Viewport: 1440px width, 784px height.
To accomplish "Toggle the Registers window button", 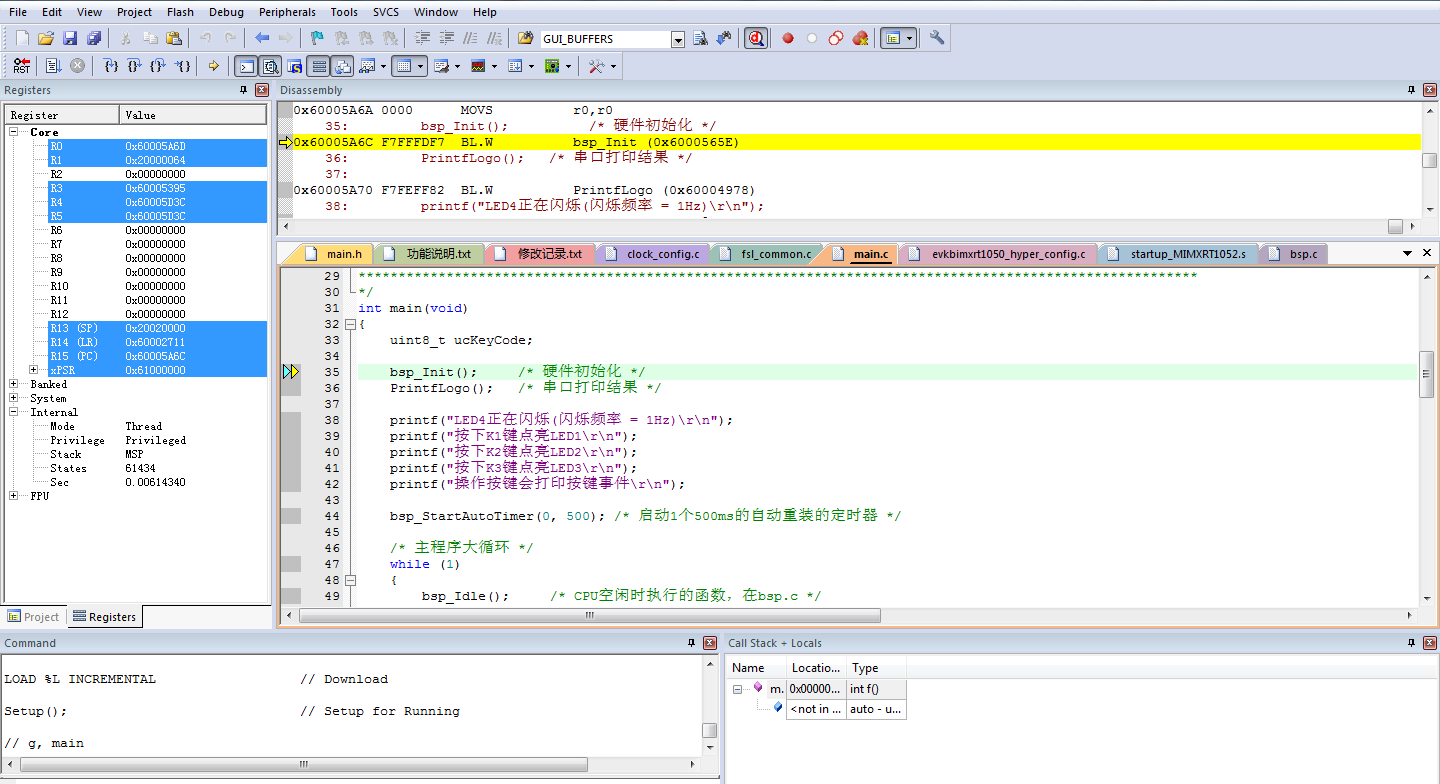I will (318, 66).
